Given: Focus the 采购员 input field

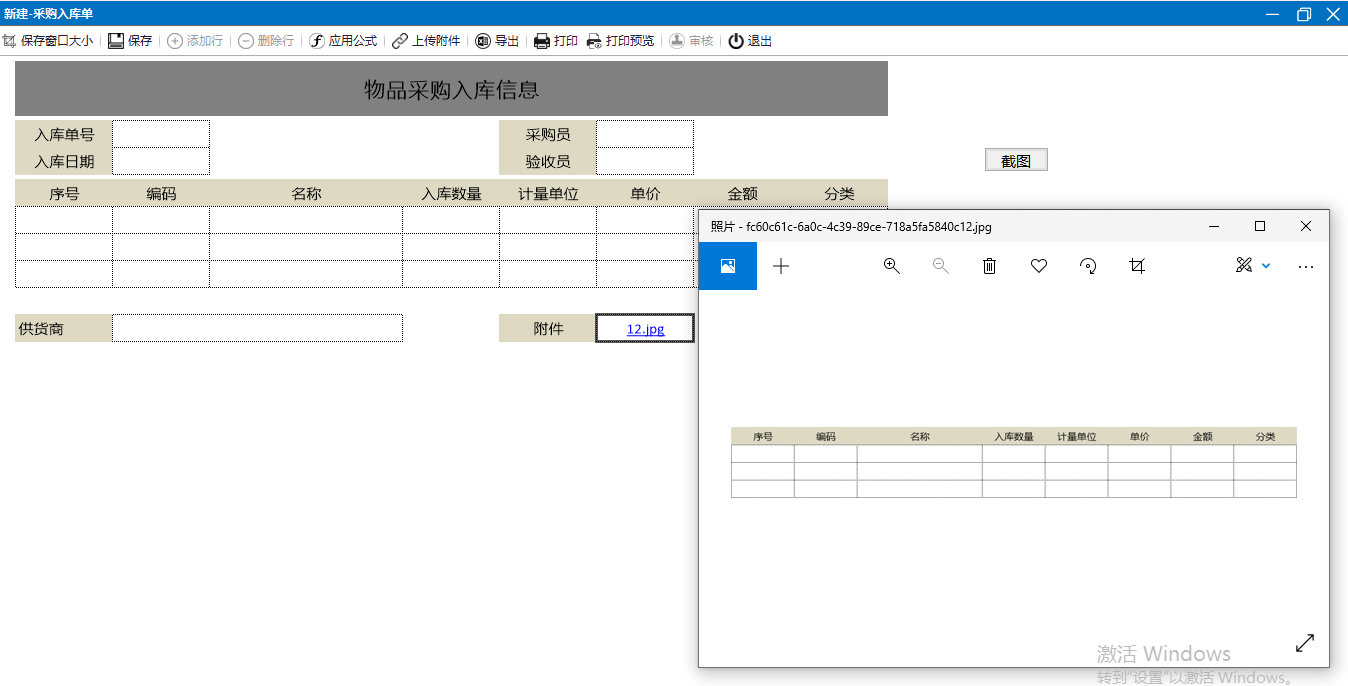Looking at the screenshot, I should (645, 134).
